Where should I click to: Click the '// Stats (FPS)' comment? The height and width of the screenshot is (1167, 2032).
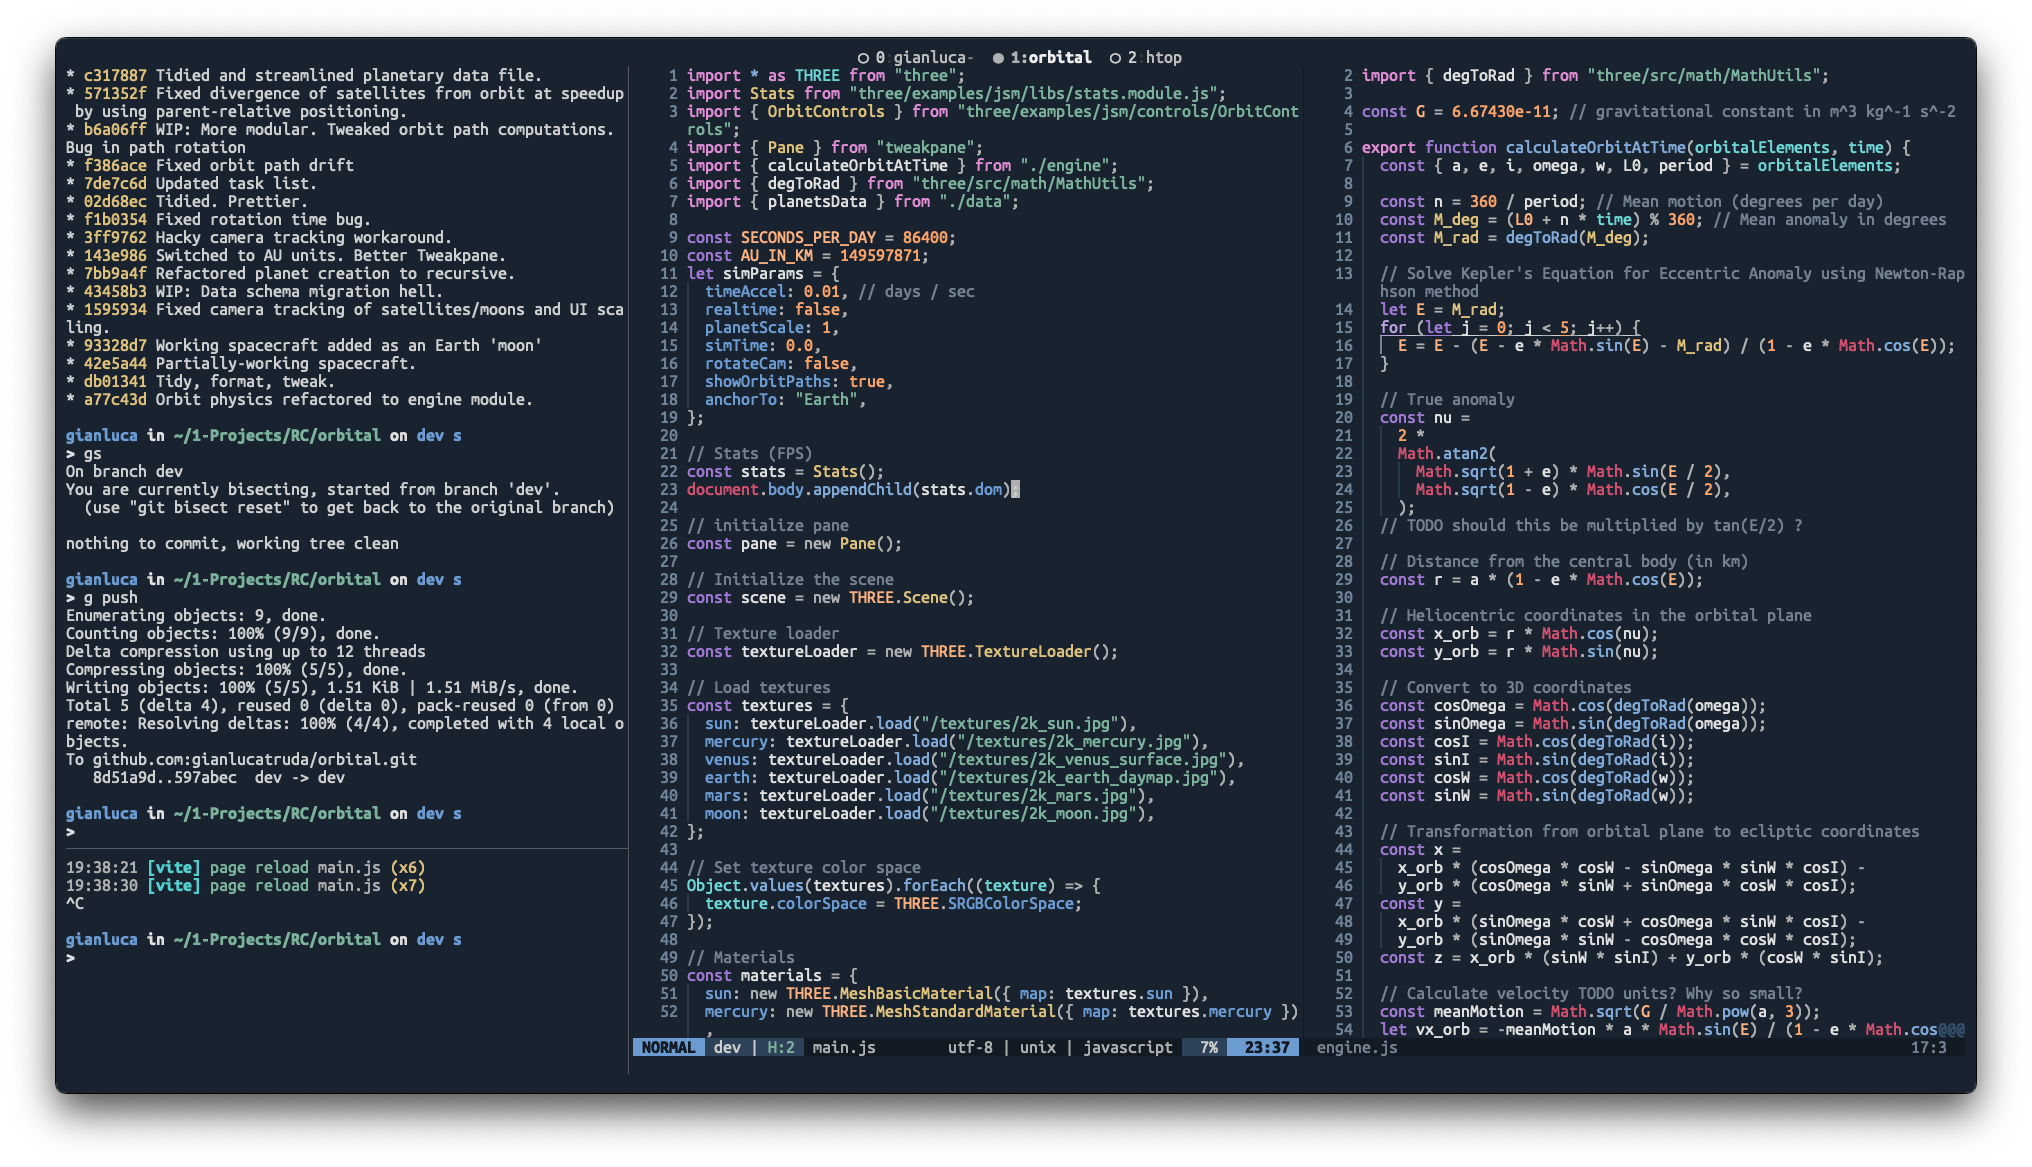point(749,453)
